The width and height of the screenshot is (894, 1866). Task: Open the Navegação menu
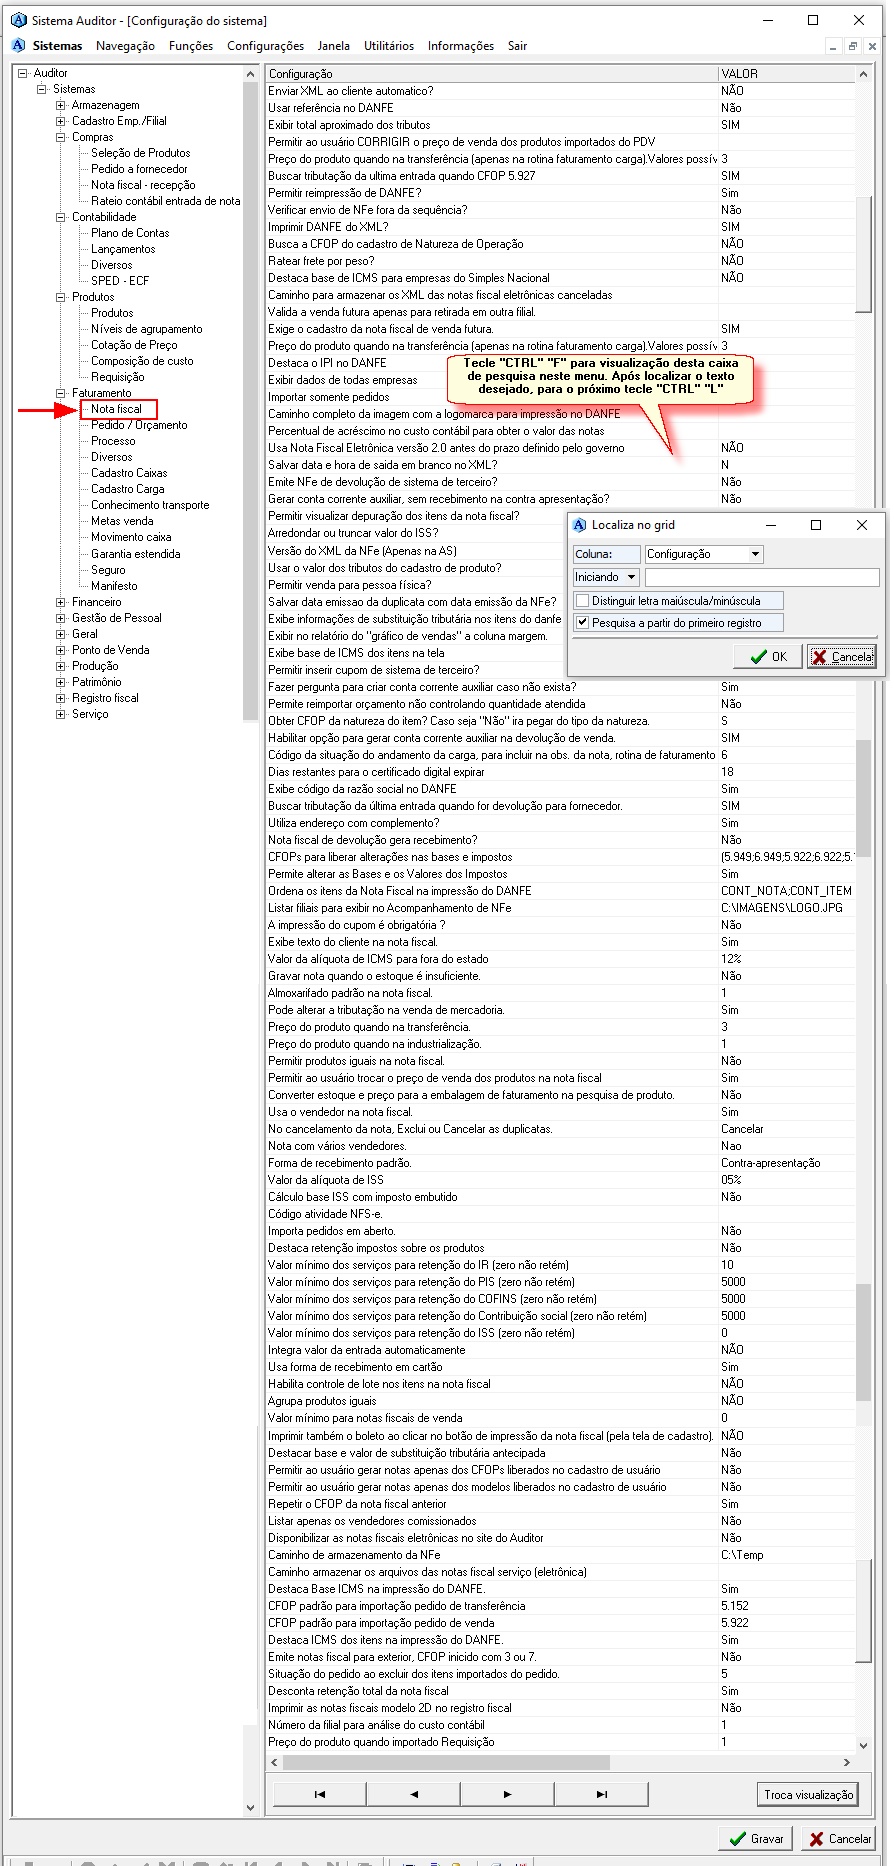click(125, 46)
